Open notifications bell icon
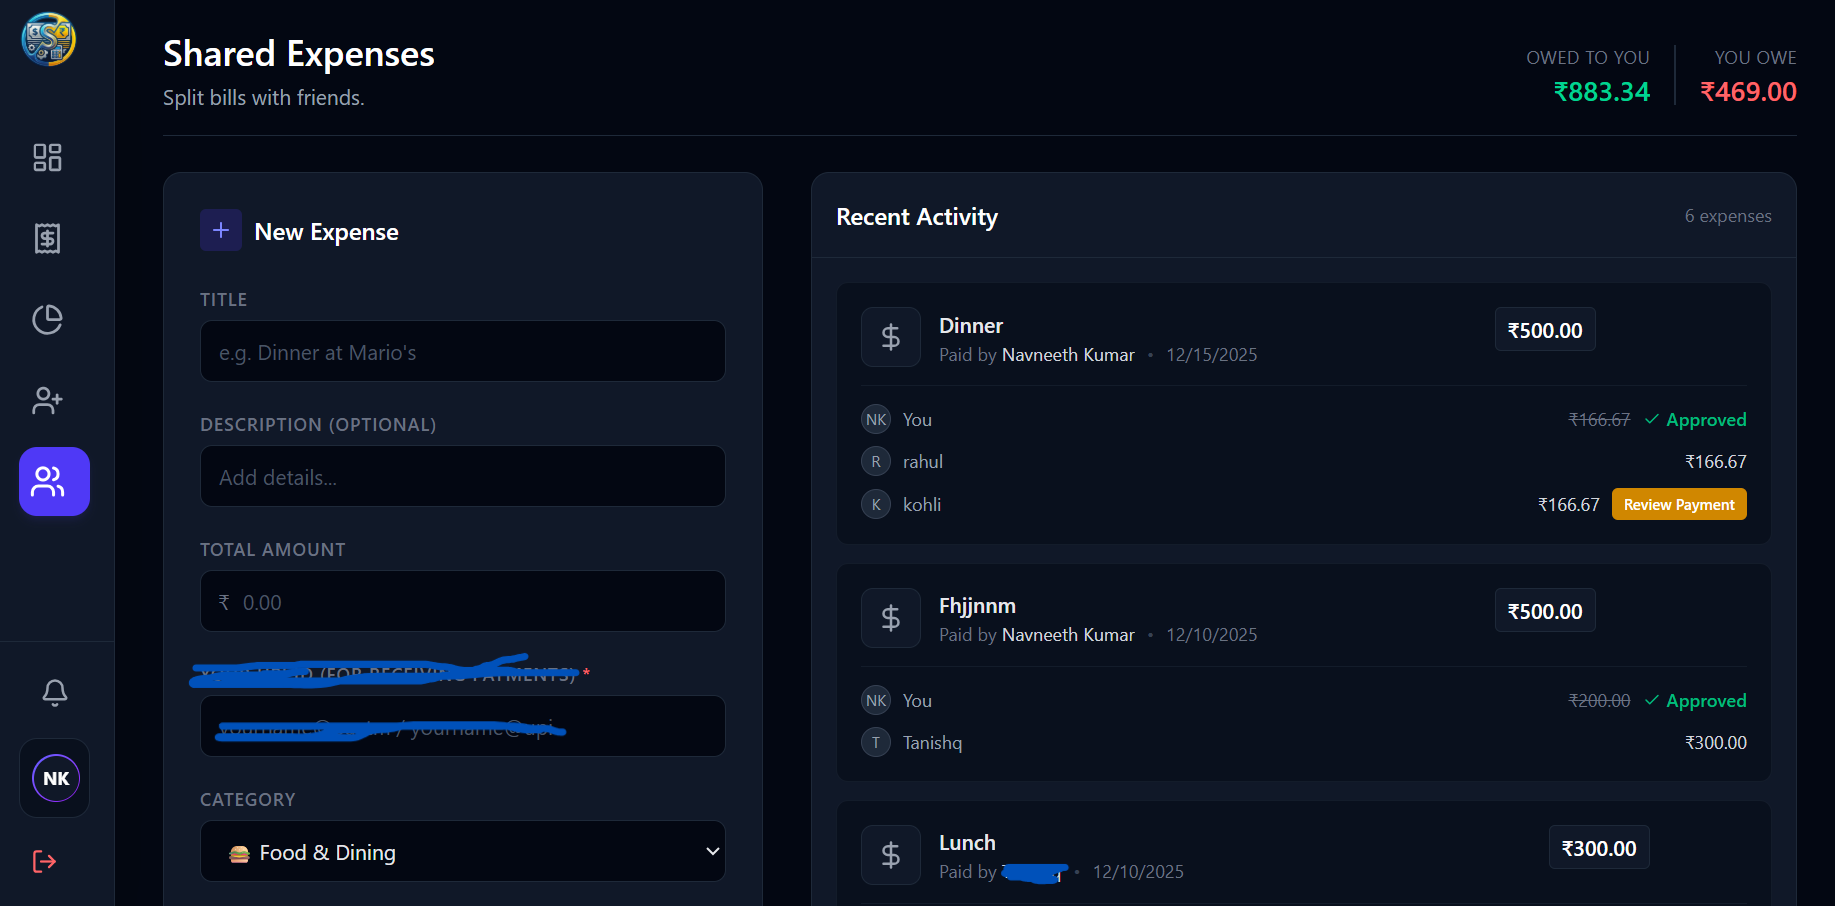Viewport: 1835px width, 906px height. coord(55,692)
